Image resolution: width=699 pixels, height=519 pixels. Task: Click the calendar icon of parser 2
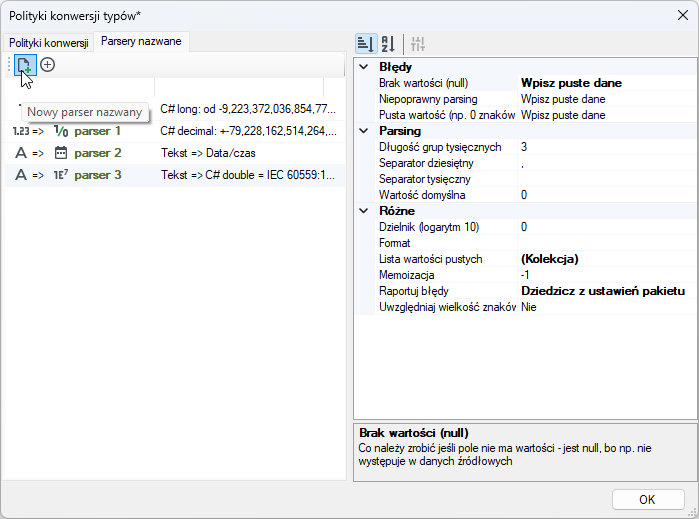61,153
